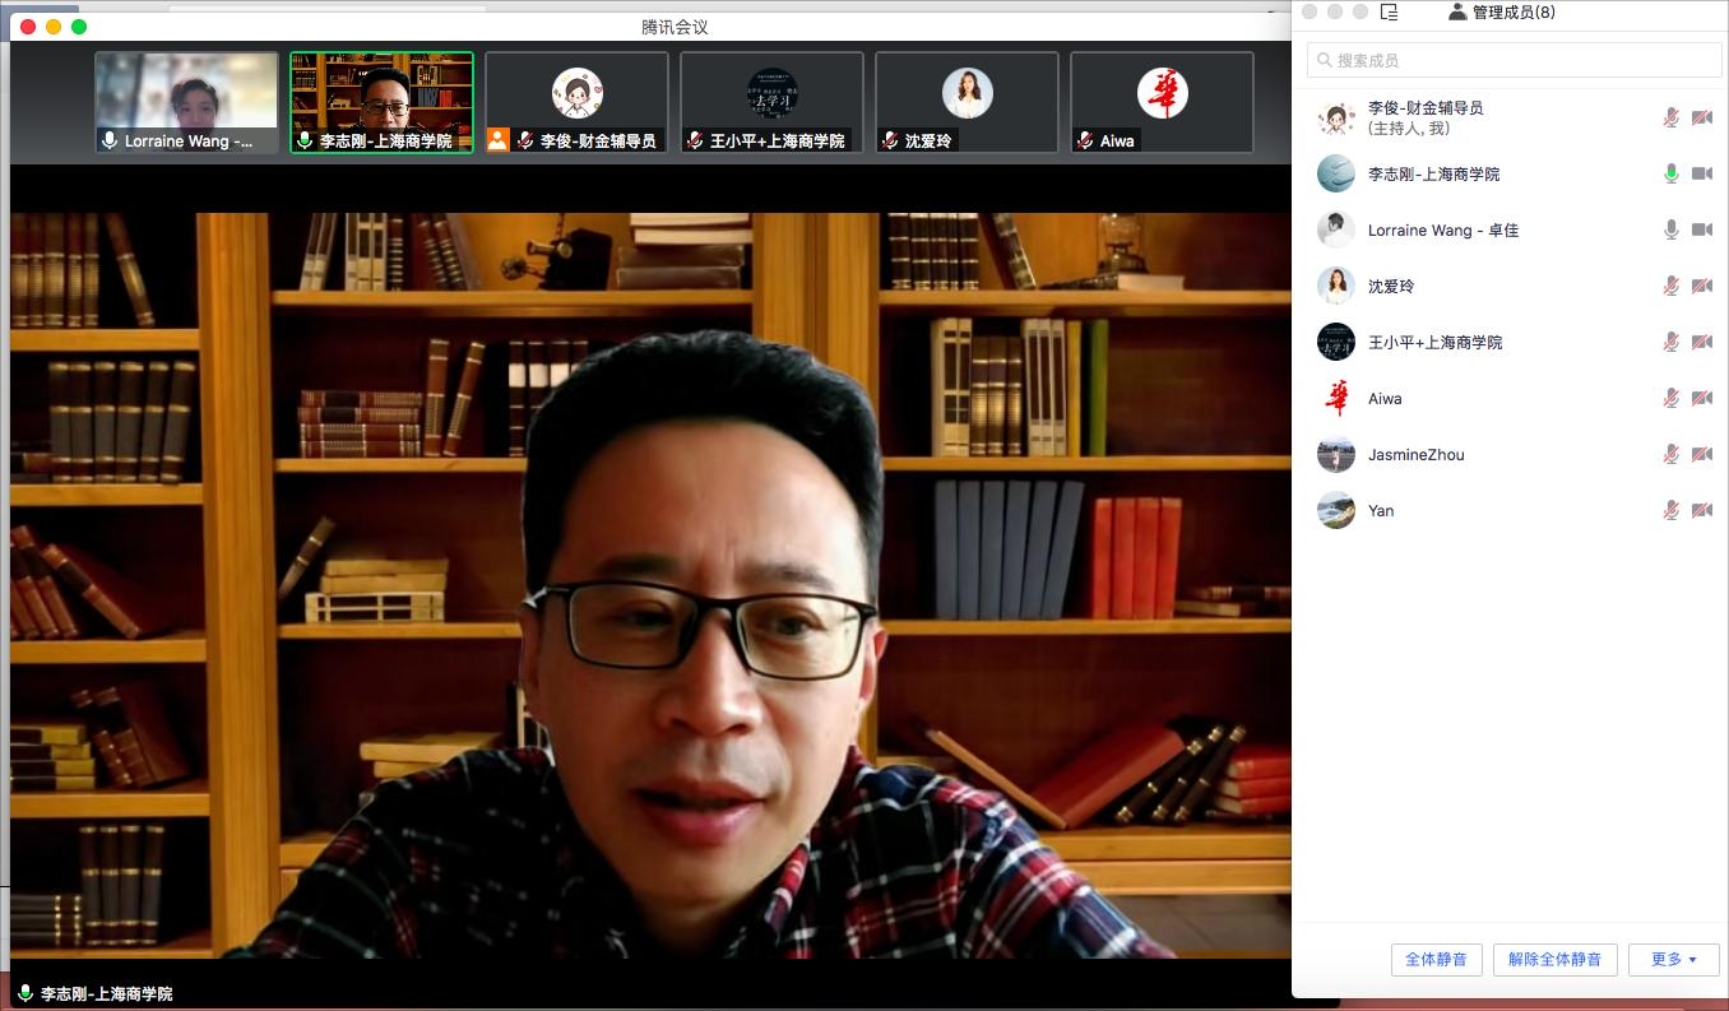Viewport: 1729px width, 1011px height.
Task: Select the Aiwa participant thumbnail
Action: (1161, 102)
